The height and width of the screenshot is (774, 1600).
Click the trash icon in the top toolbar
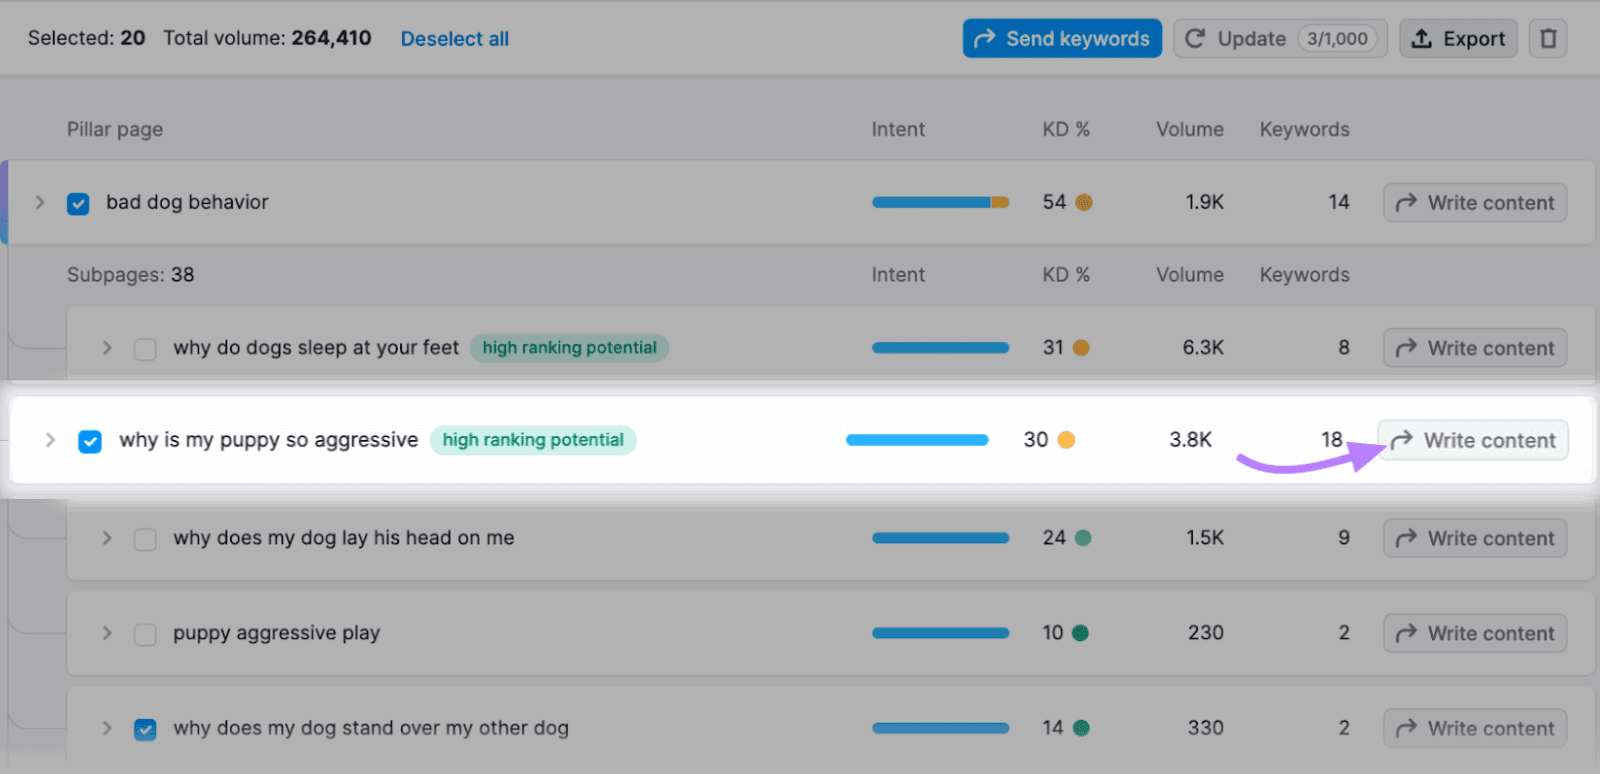coord(1550,38)
